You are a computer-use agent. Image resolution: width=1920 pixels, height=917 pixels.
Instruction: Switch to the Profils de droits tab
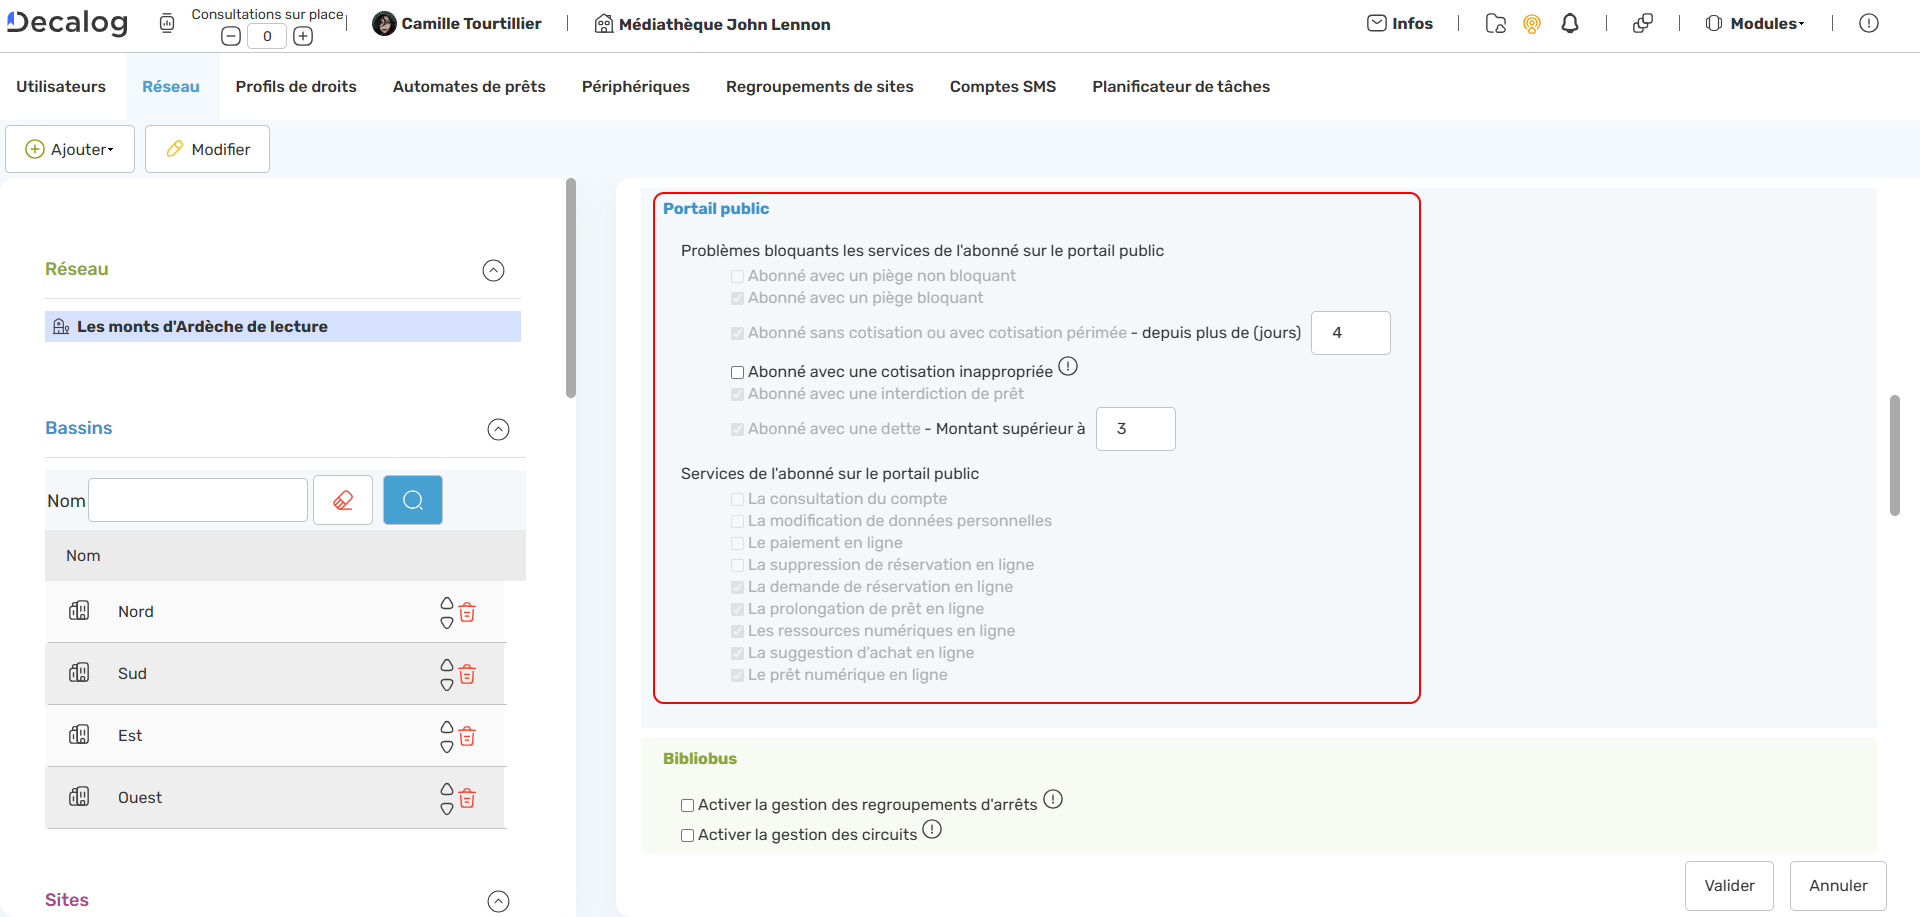[296, 86]
